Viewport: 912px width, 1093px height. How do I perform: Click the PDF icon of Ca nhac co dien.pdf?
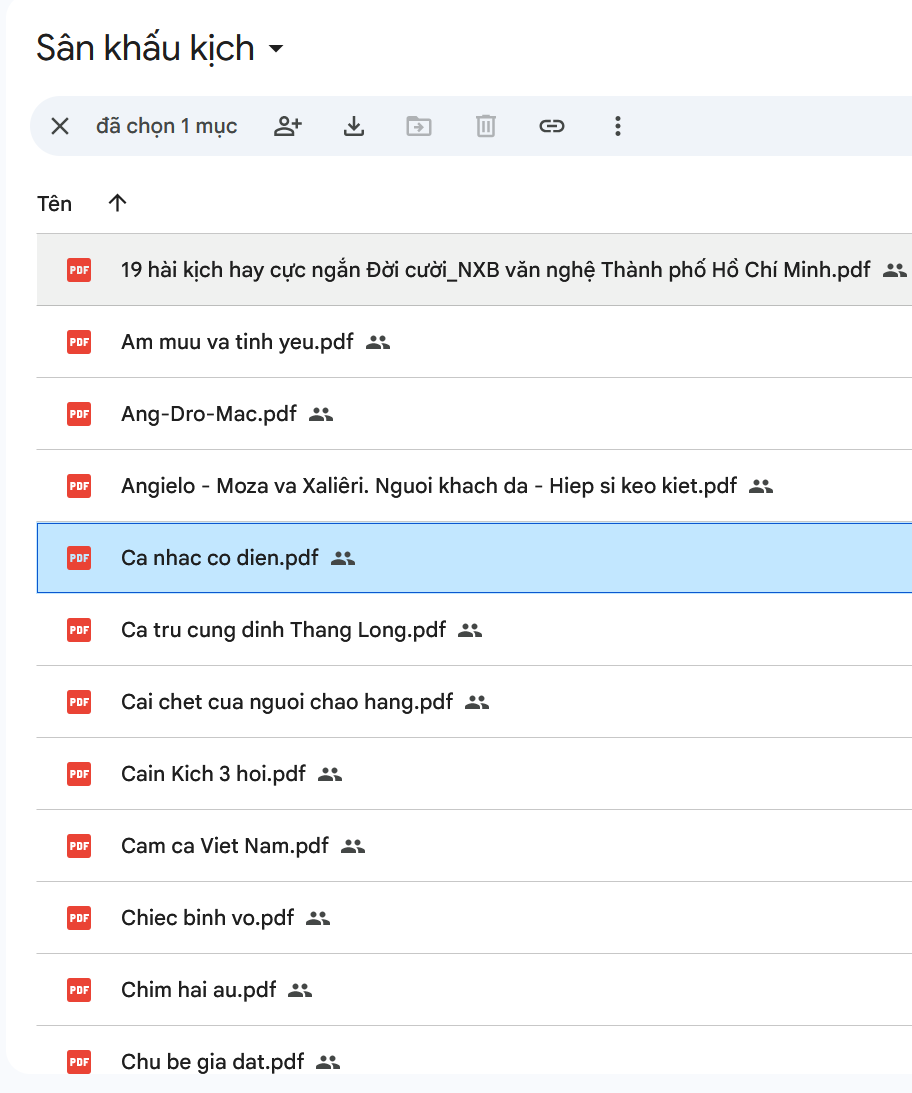(x=79, y=558)
